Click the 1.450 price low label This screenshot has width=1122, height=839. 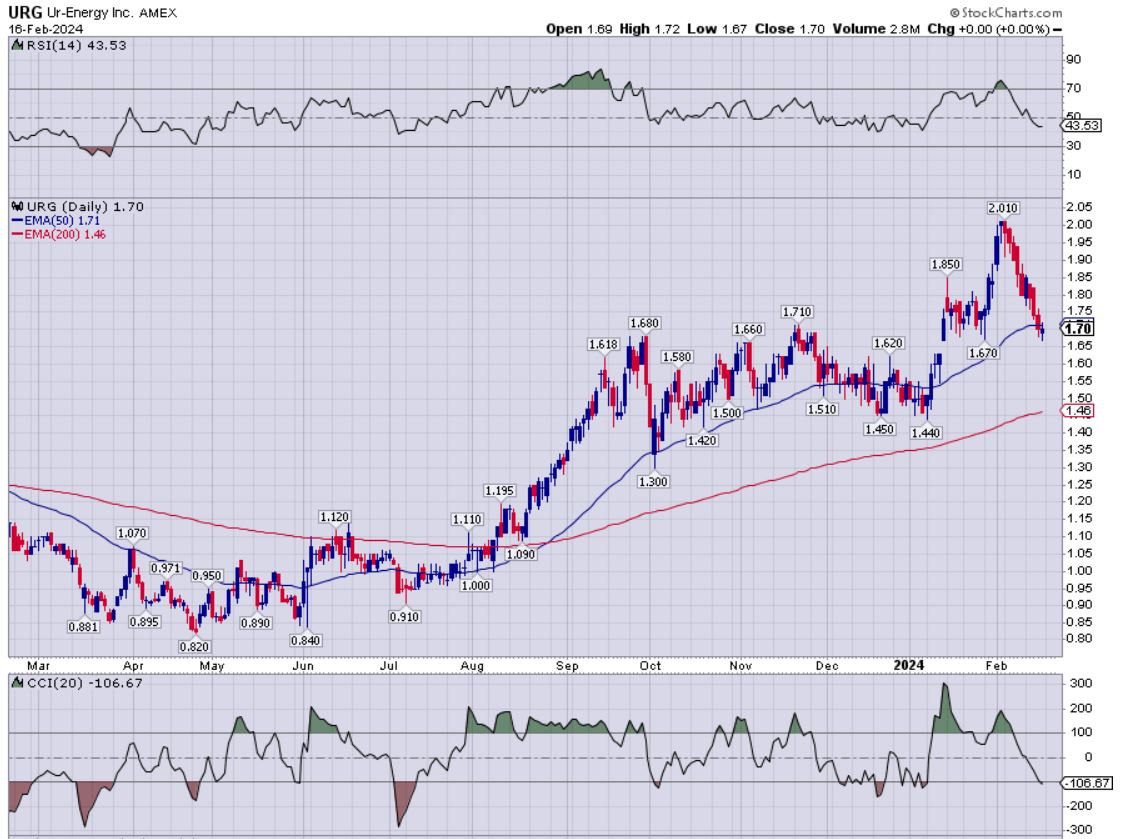(x=879, y=429)
